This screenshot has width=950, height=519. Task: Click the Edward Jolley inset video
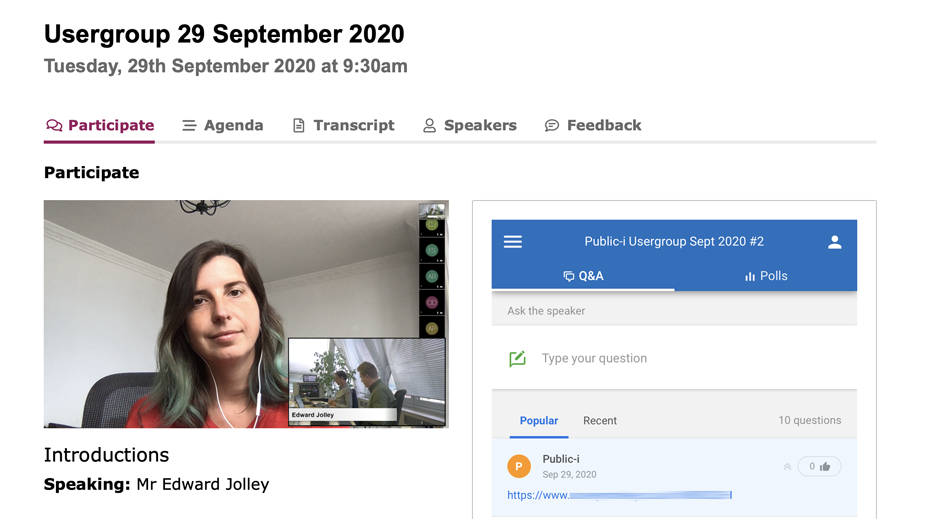point(367,382)
